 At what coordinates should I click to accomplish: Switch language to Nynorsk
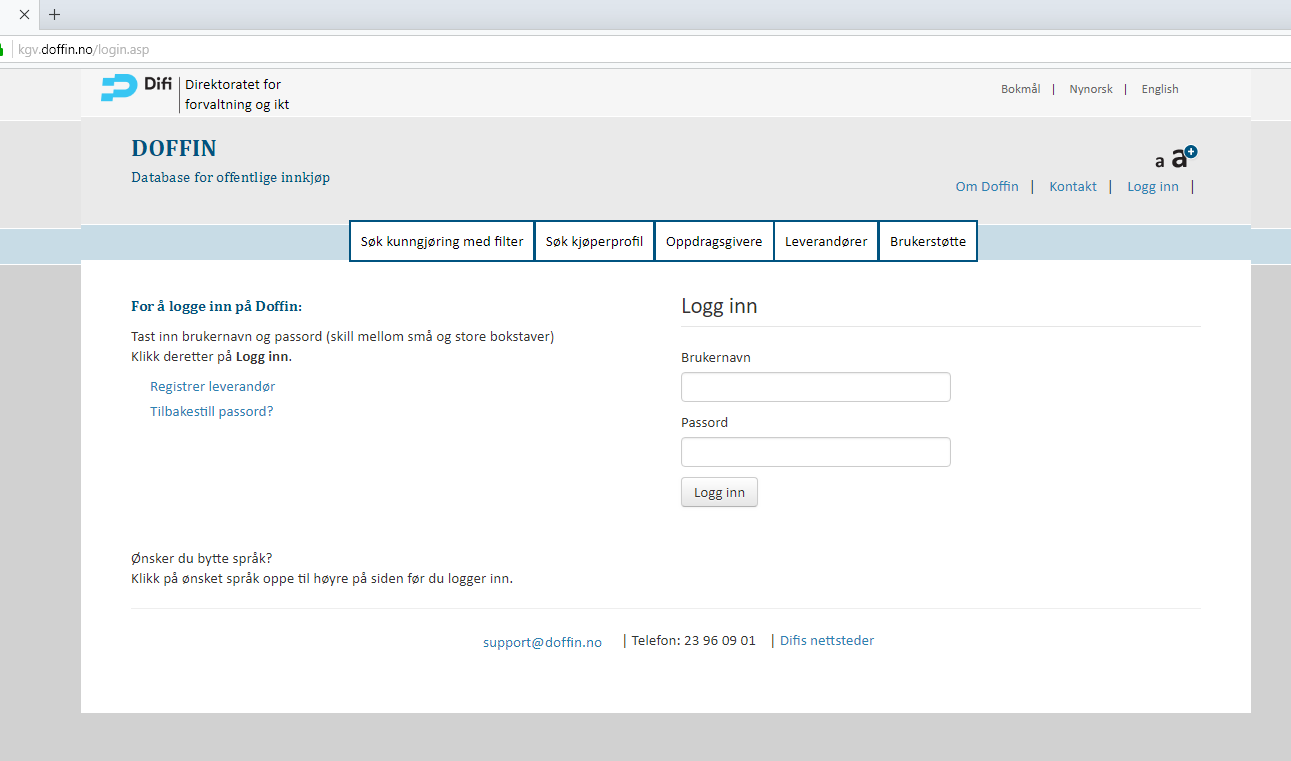tap(1091, 89)
